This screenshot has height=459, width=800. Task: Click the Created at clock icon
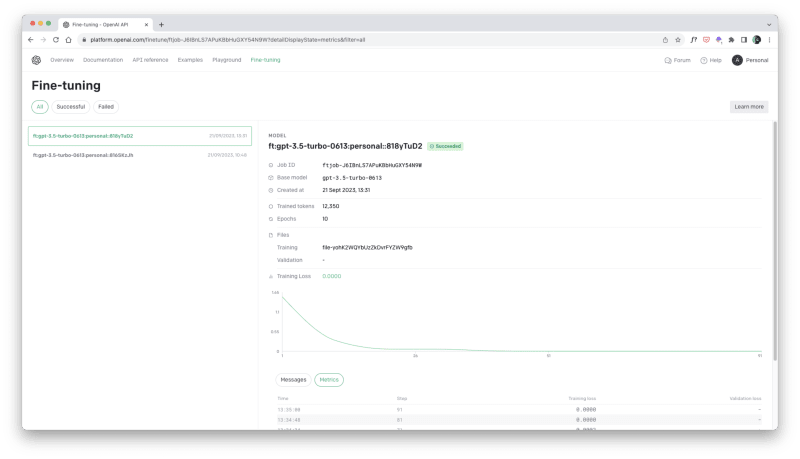271,190
